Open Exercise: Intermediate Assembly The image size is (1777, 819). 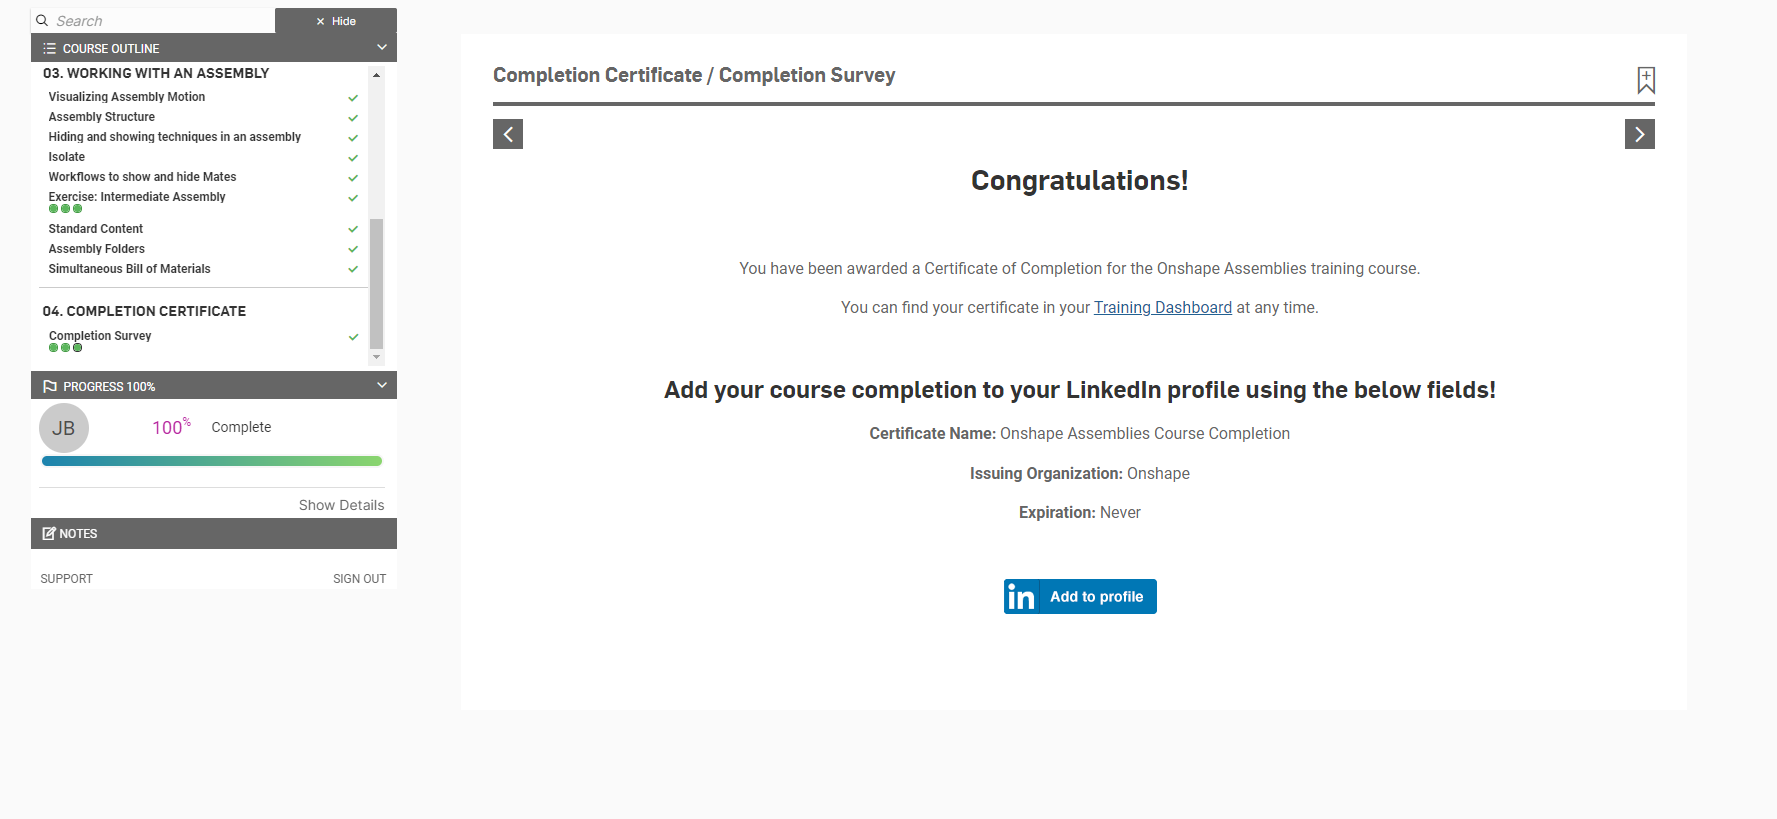(137, 197)
